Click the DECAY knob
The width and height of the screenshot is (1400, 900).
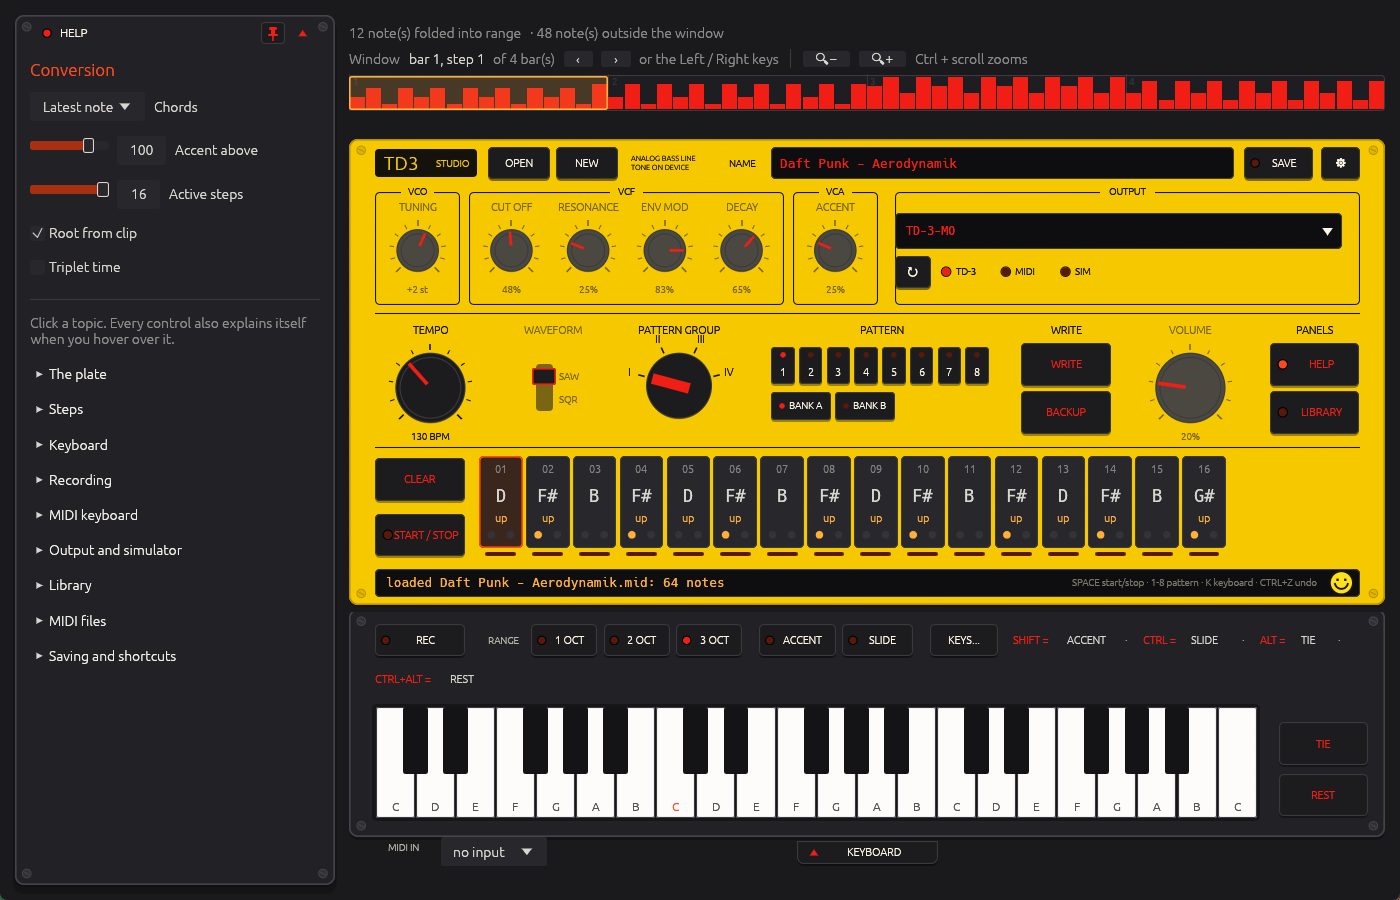(x=741, y=250)
